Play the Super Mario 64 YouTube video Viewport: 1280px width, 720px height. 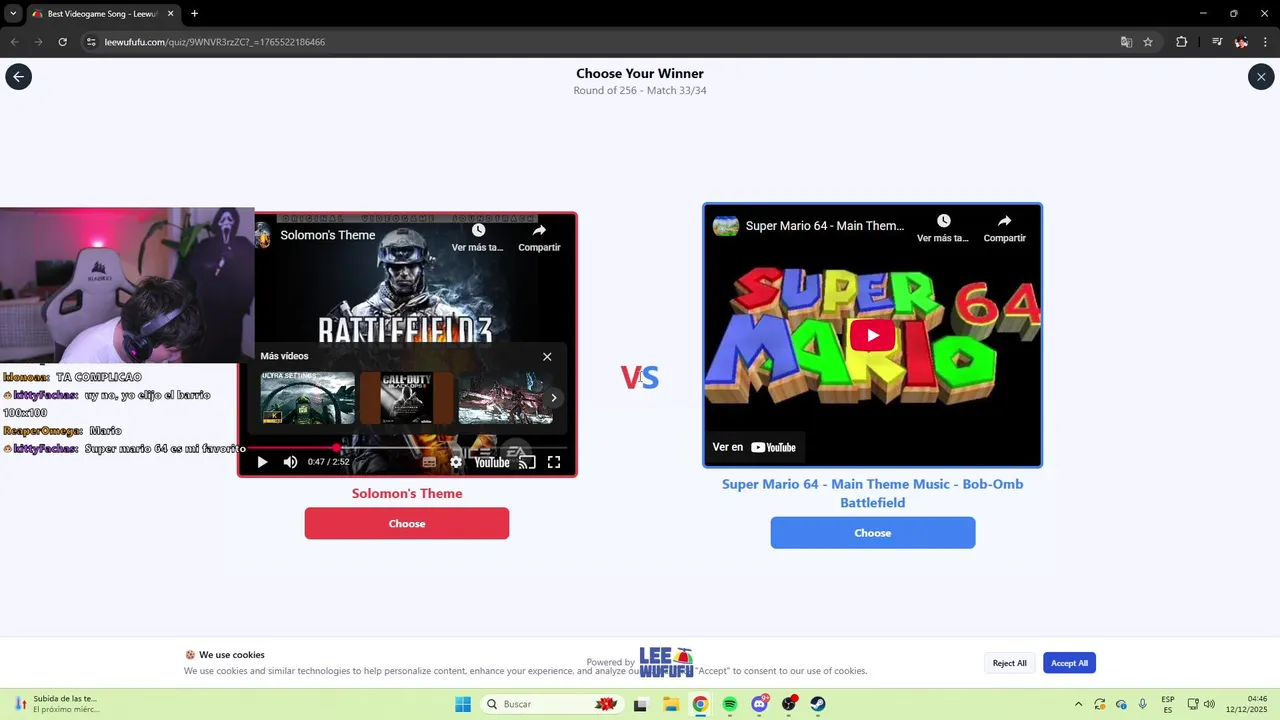click(873, 336)
